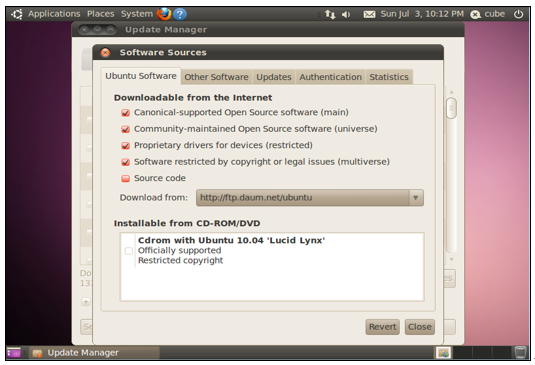This screenshot has height=365, width=535.
Task: Close the Software Sources dialog with red X
Action: coord(105,53)
